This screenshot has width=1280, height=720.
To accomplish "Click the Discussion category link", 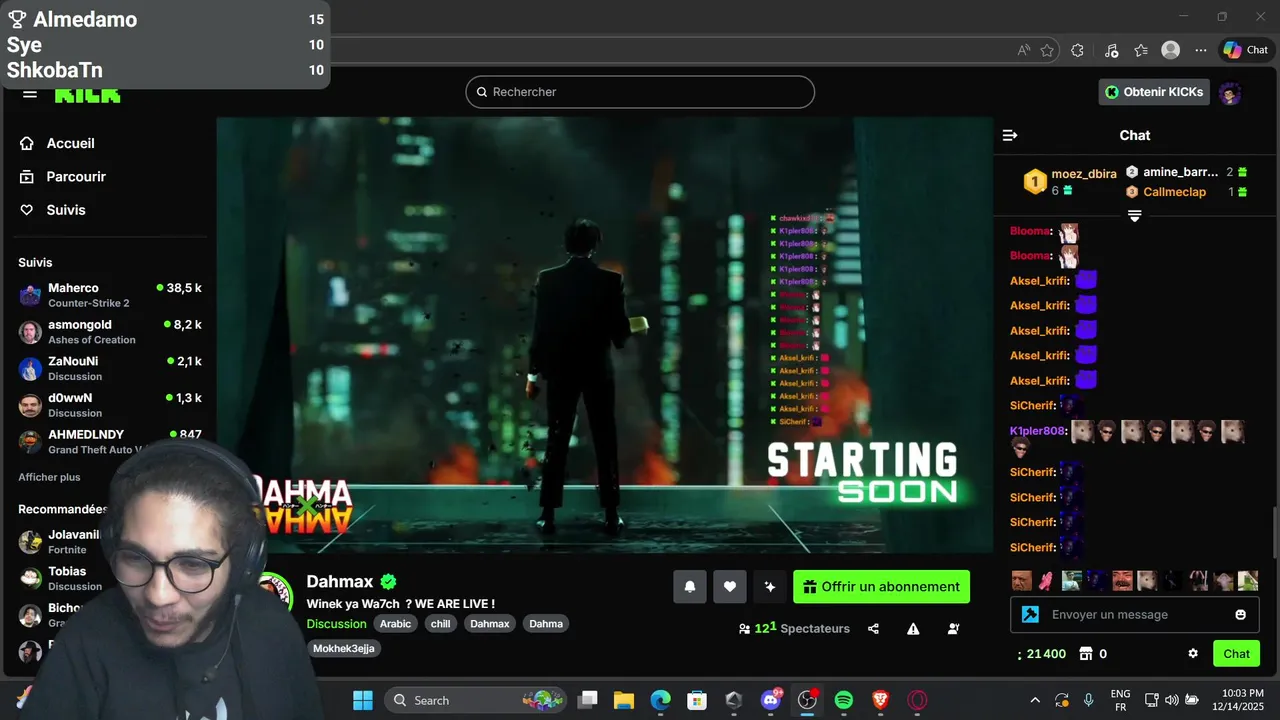I will pos(336,624).
